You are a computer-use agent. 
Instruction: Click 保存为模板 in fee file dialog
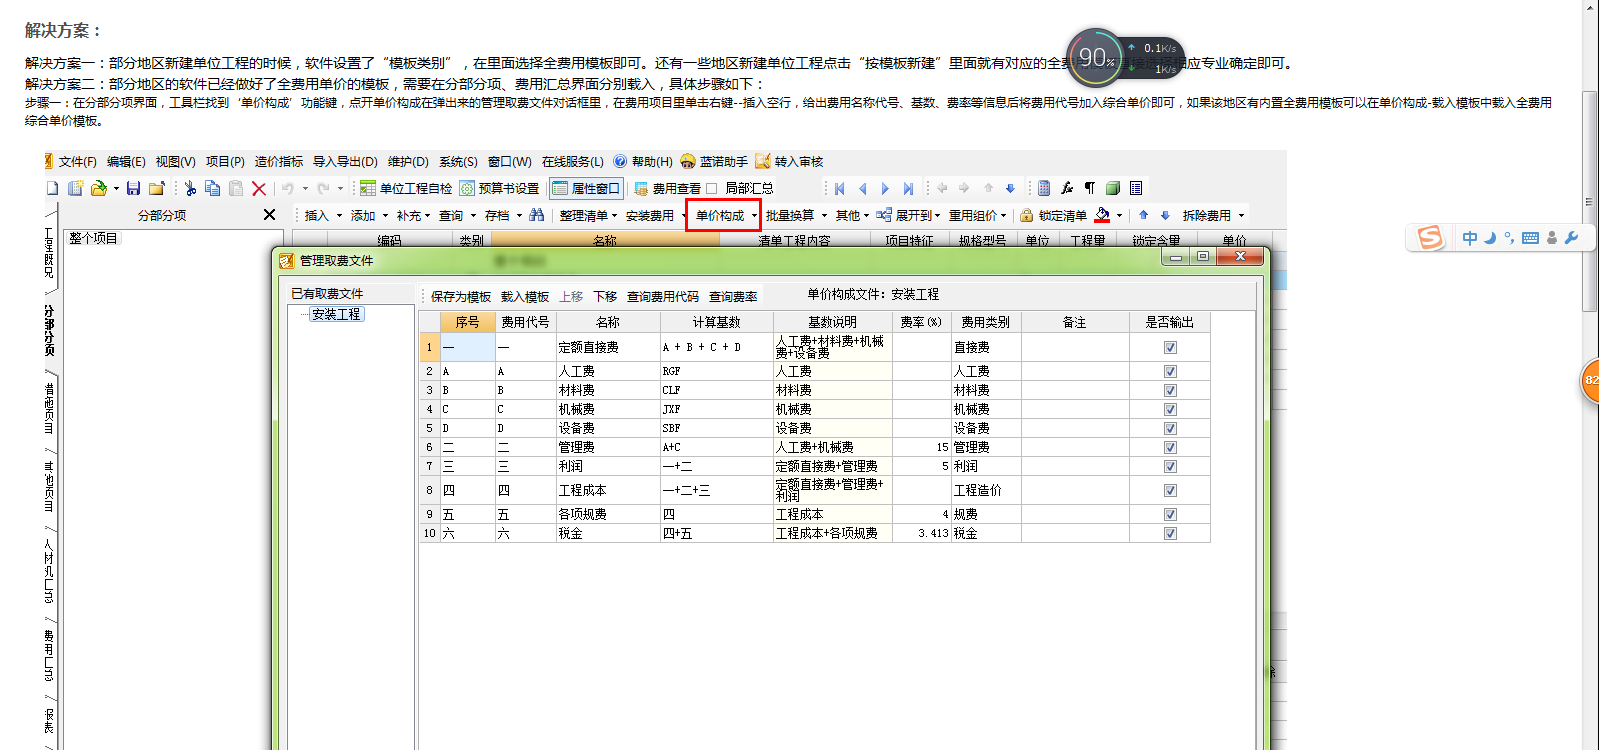(461, 296)
